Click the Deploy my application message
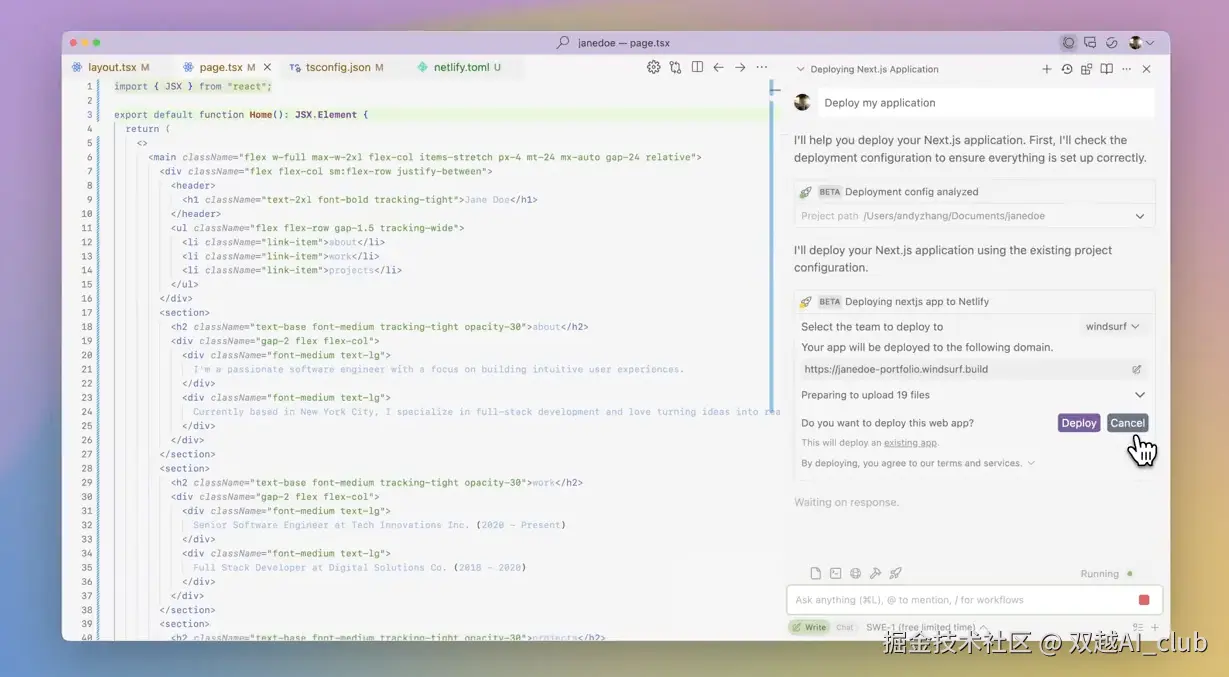Viewport: 1229px width, 677px height. tap(986, 103)
